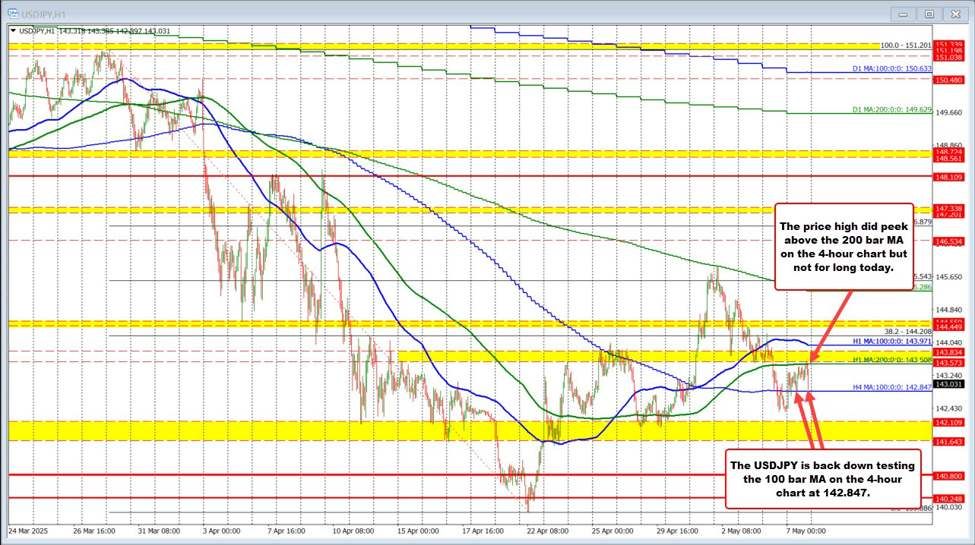
Task: Click the 38.2 - 144.208 retracement label
Action: click(908, 332)
